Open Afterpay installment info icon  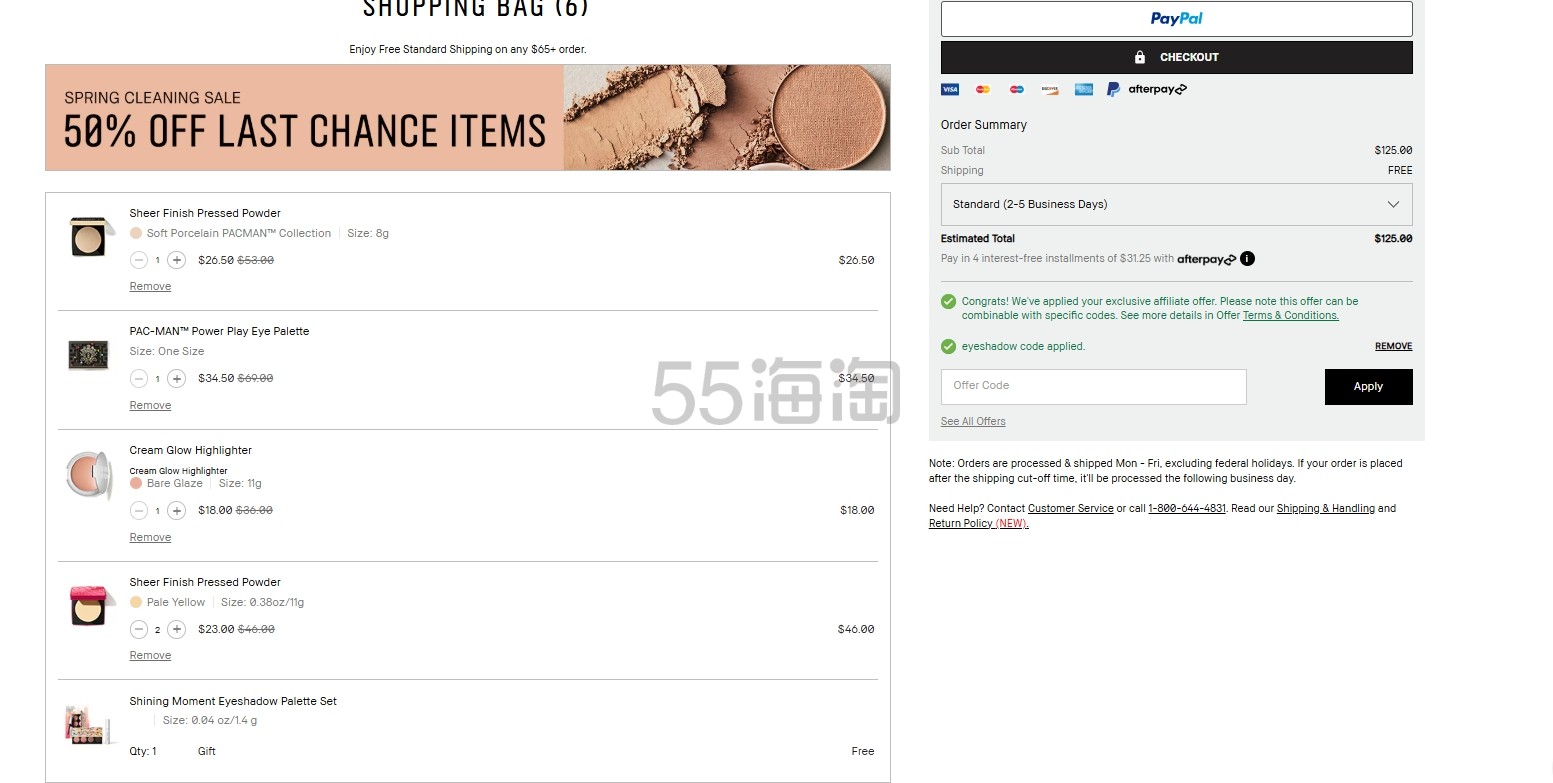tap(1247, 259)
